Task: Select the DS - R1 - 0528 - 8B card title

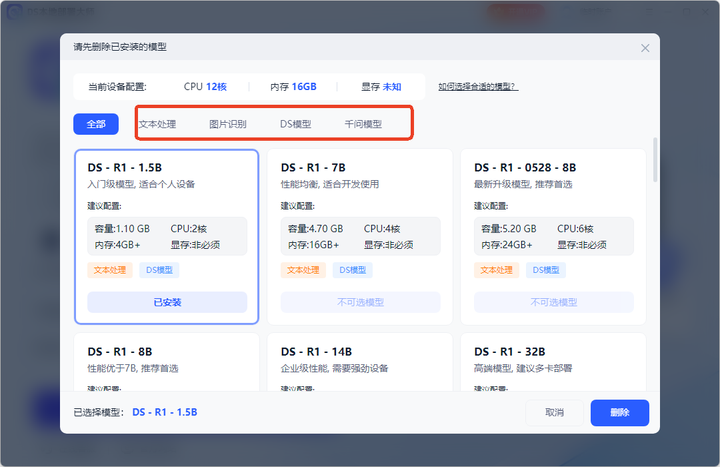Action: pyautogui.click(x=525, y=168)
